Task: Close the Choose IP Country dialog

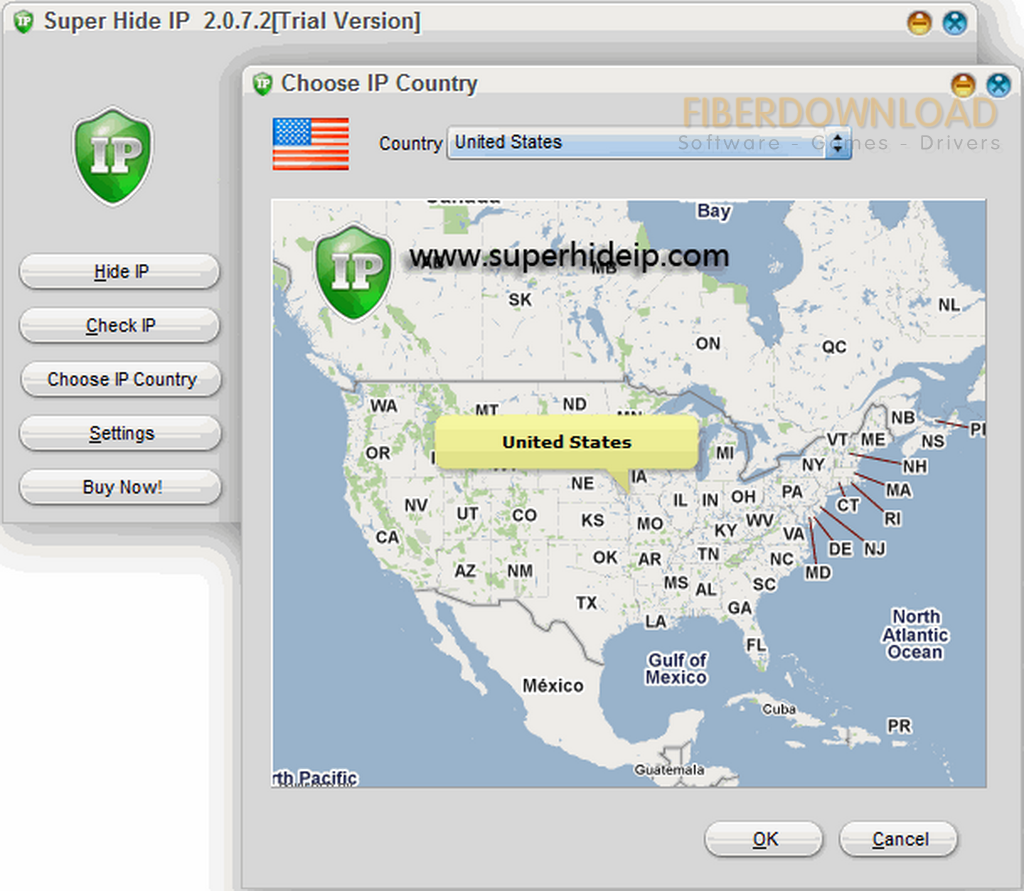Action: tap(999, 85)
